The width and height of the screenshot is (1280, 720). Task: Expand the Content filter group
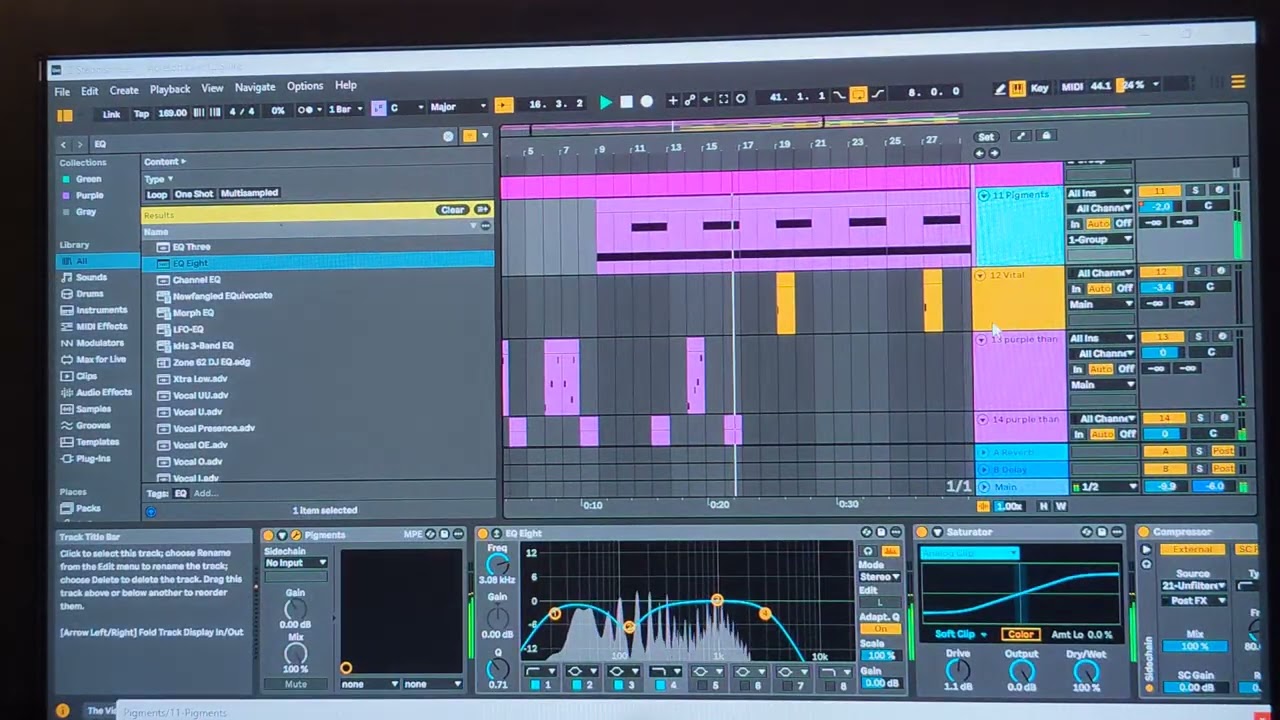coord(165,161)
